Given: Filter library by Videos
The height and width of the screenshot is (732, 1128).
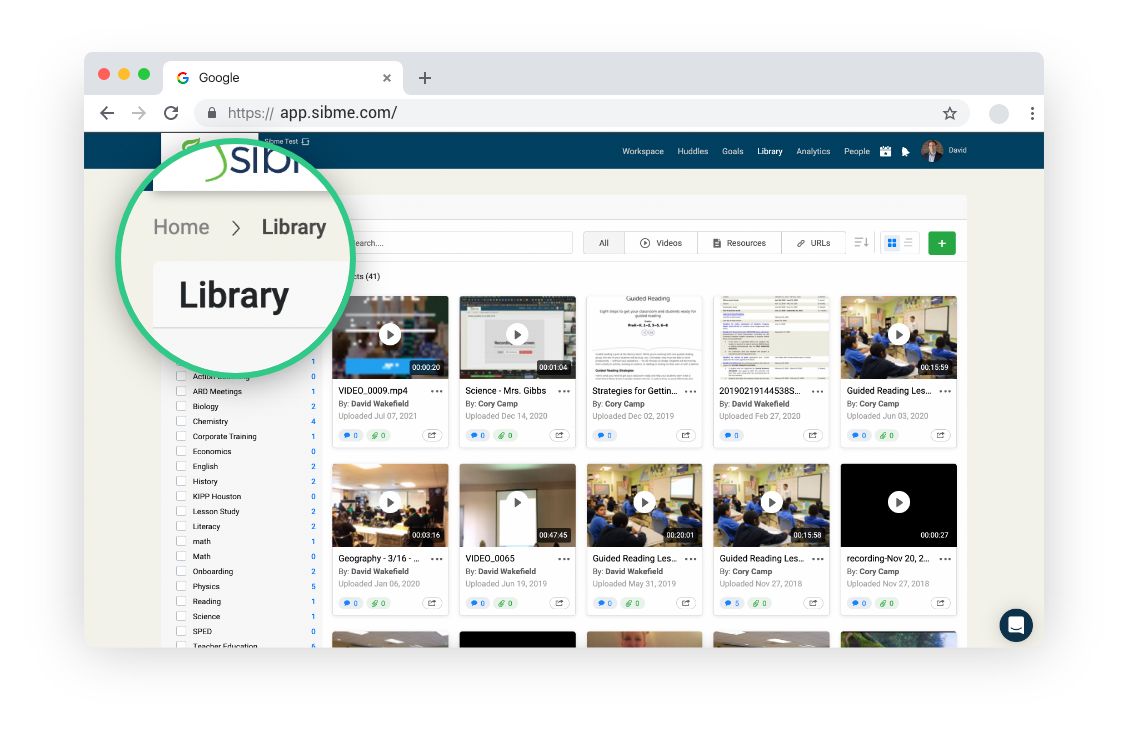Looking at the screenshot, I should (661, 243).
